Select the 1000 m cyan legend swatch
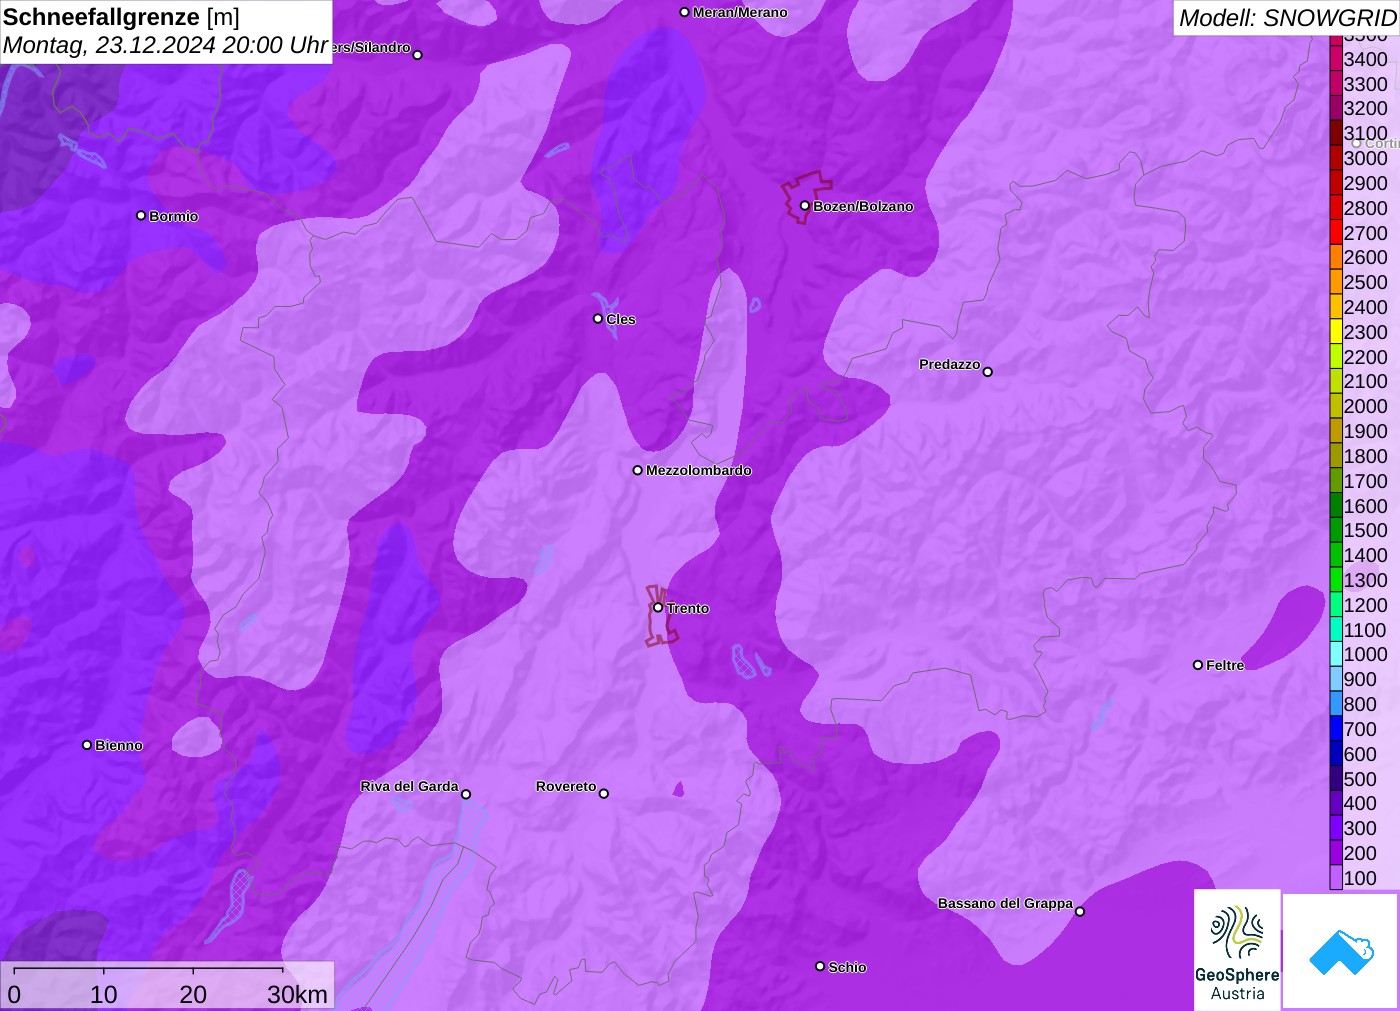The height and width of the screenshot is (1011, 1400). pyautogui.click(x=1336, y=654)
